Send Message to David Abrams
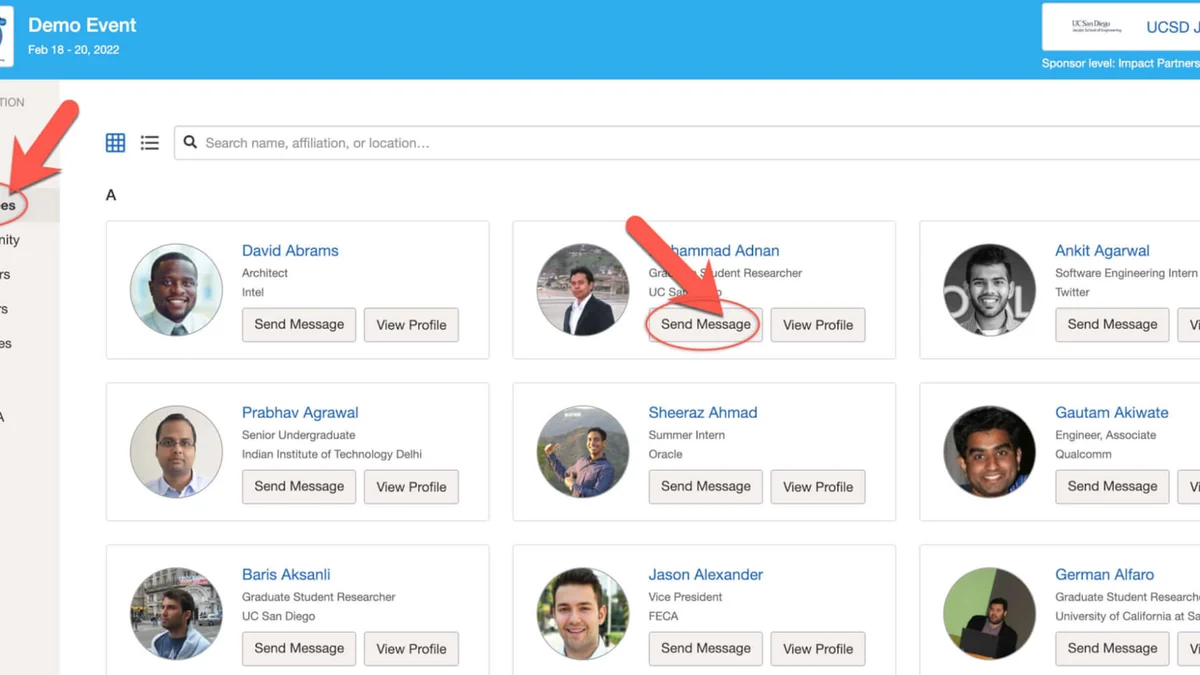1200x675 pixels. (299, 325)
